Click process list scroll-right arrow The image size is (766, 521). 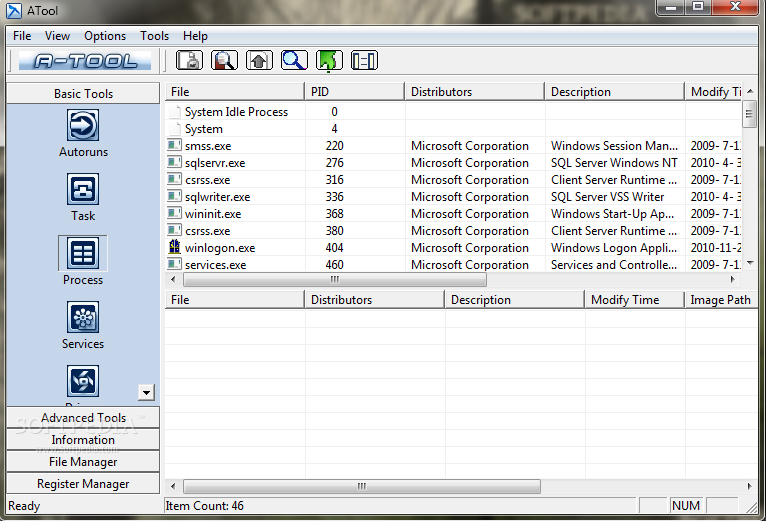point(732,280)
